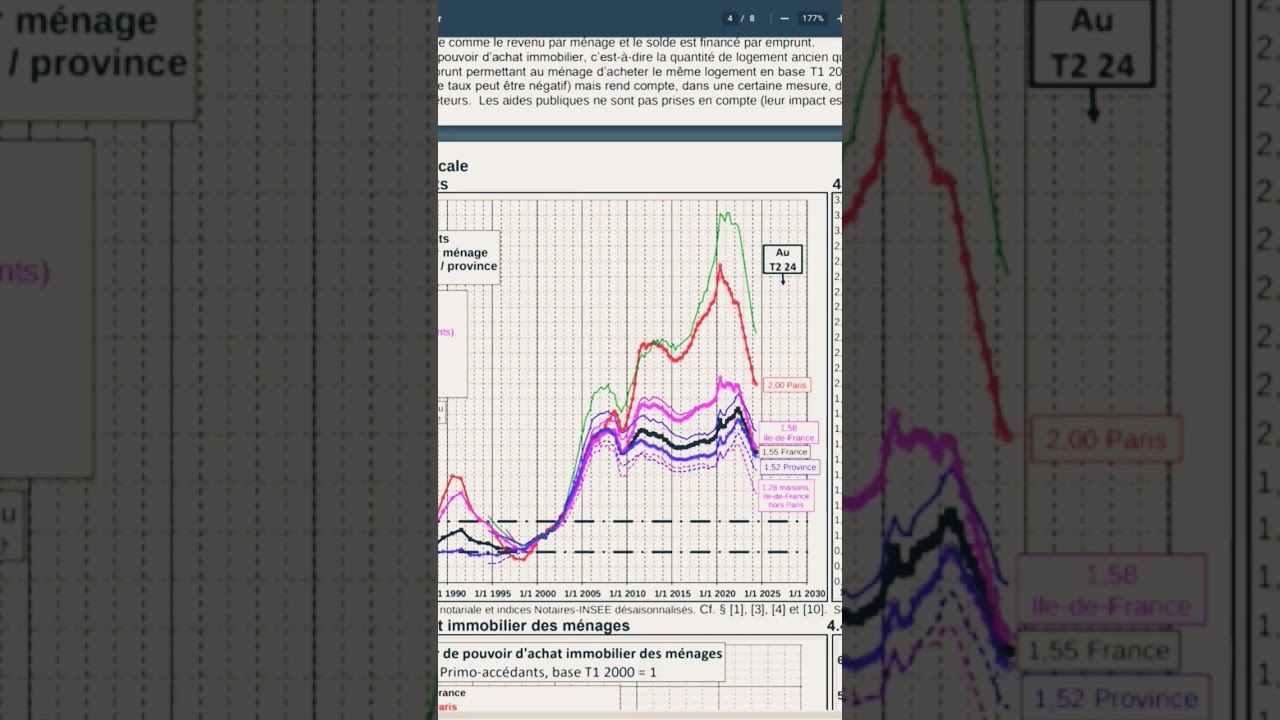Click the 'Notaires-INSEE désaisonnalisés' source note
The width and height of the screenshot is (1280, 720).
click(x=614, y=609)
